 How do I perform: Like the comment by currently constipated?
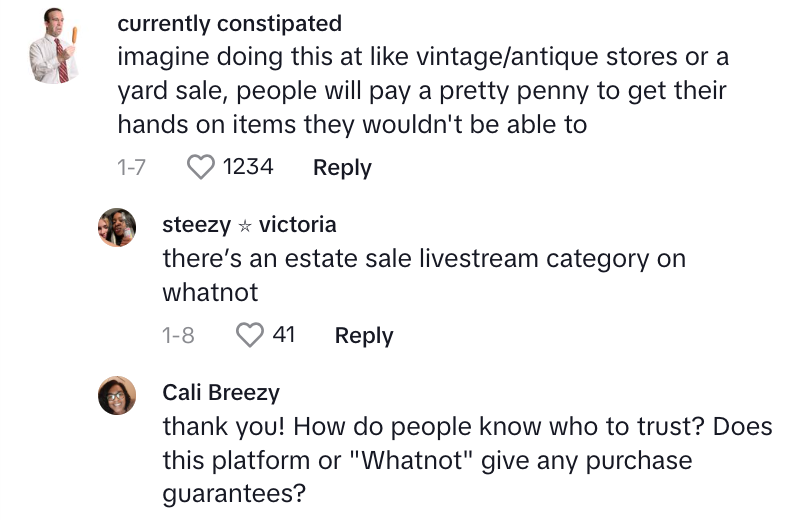click(x=201, y=167)
